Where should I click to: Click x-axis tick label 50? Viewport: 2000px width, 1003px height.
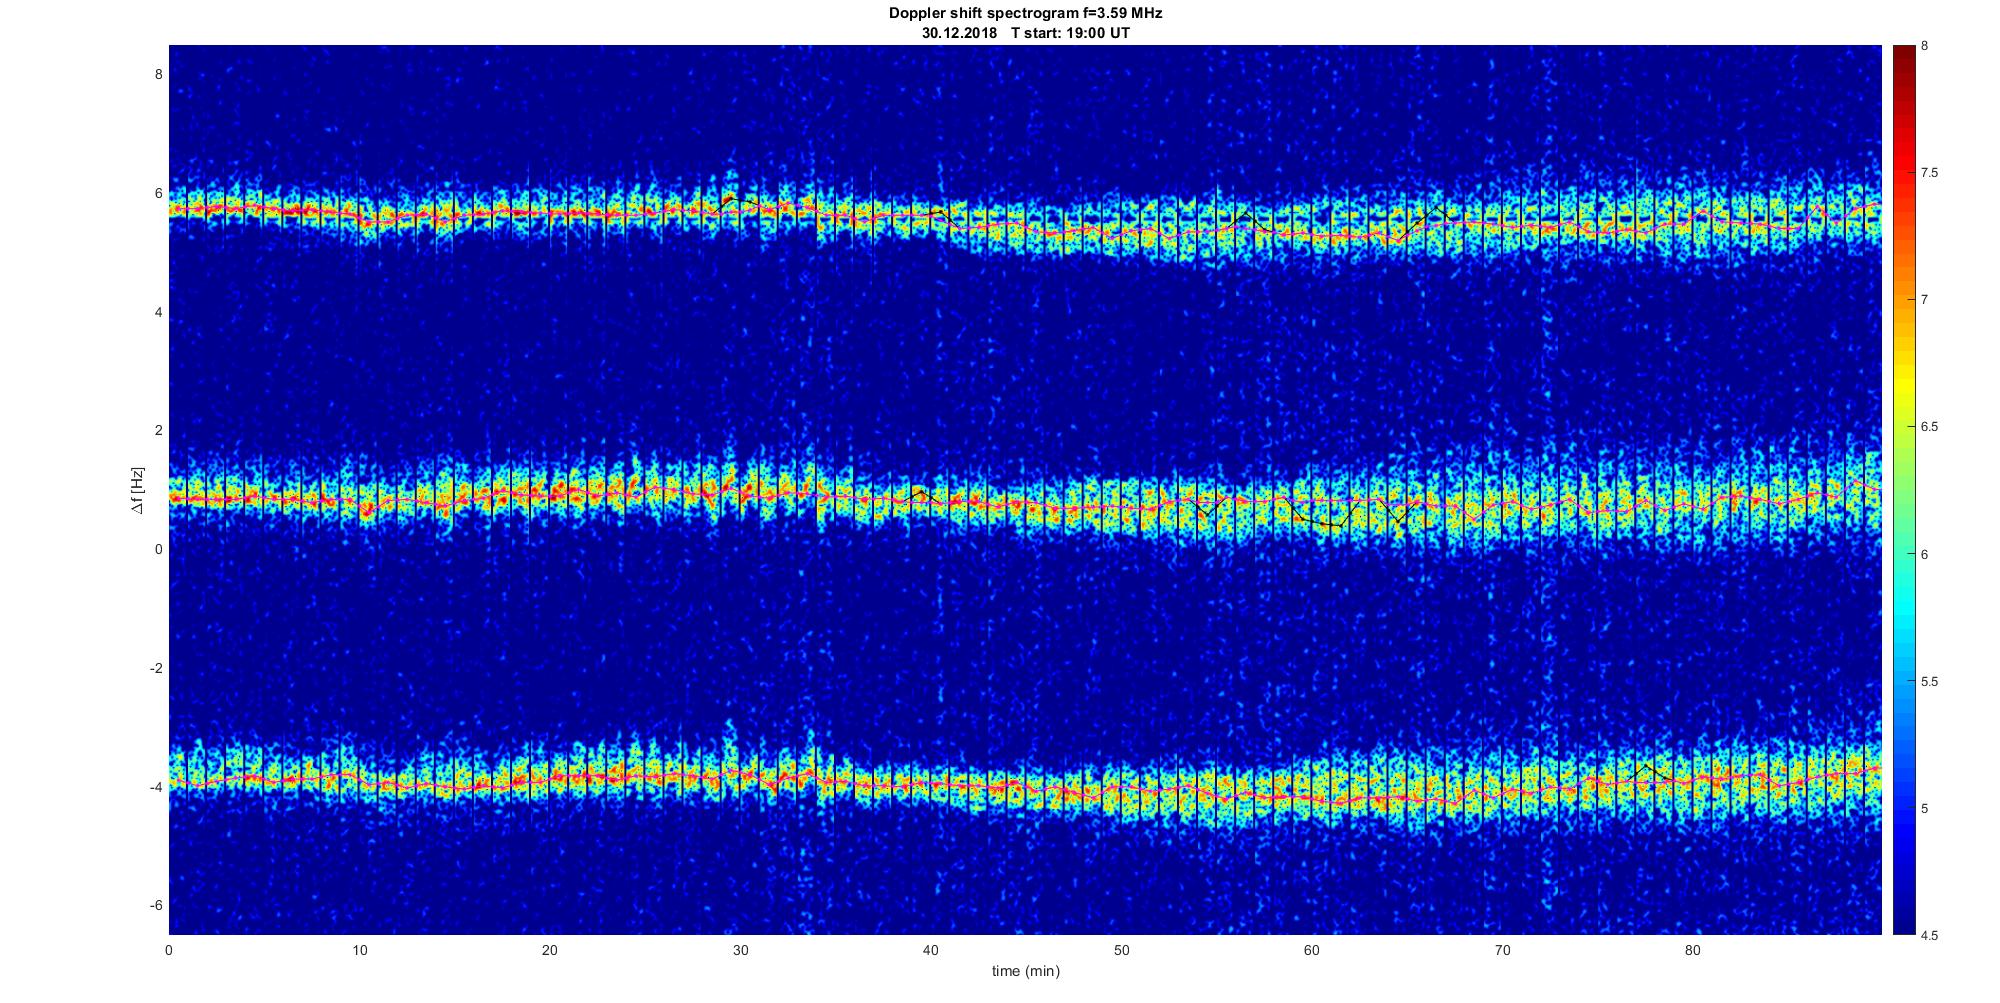point(1121,949)
